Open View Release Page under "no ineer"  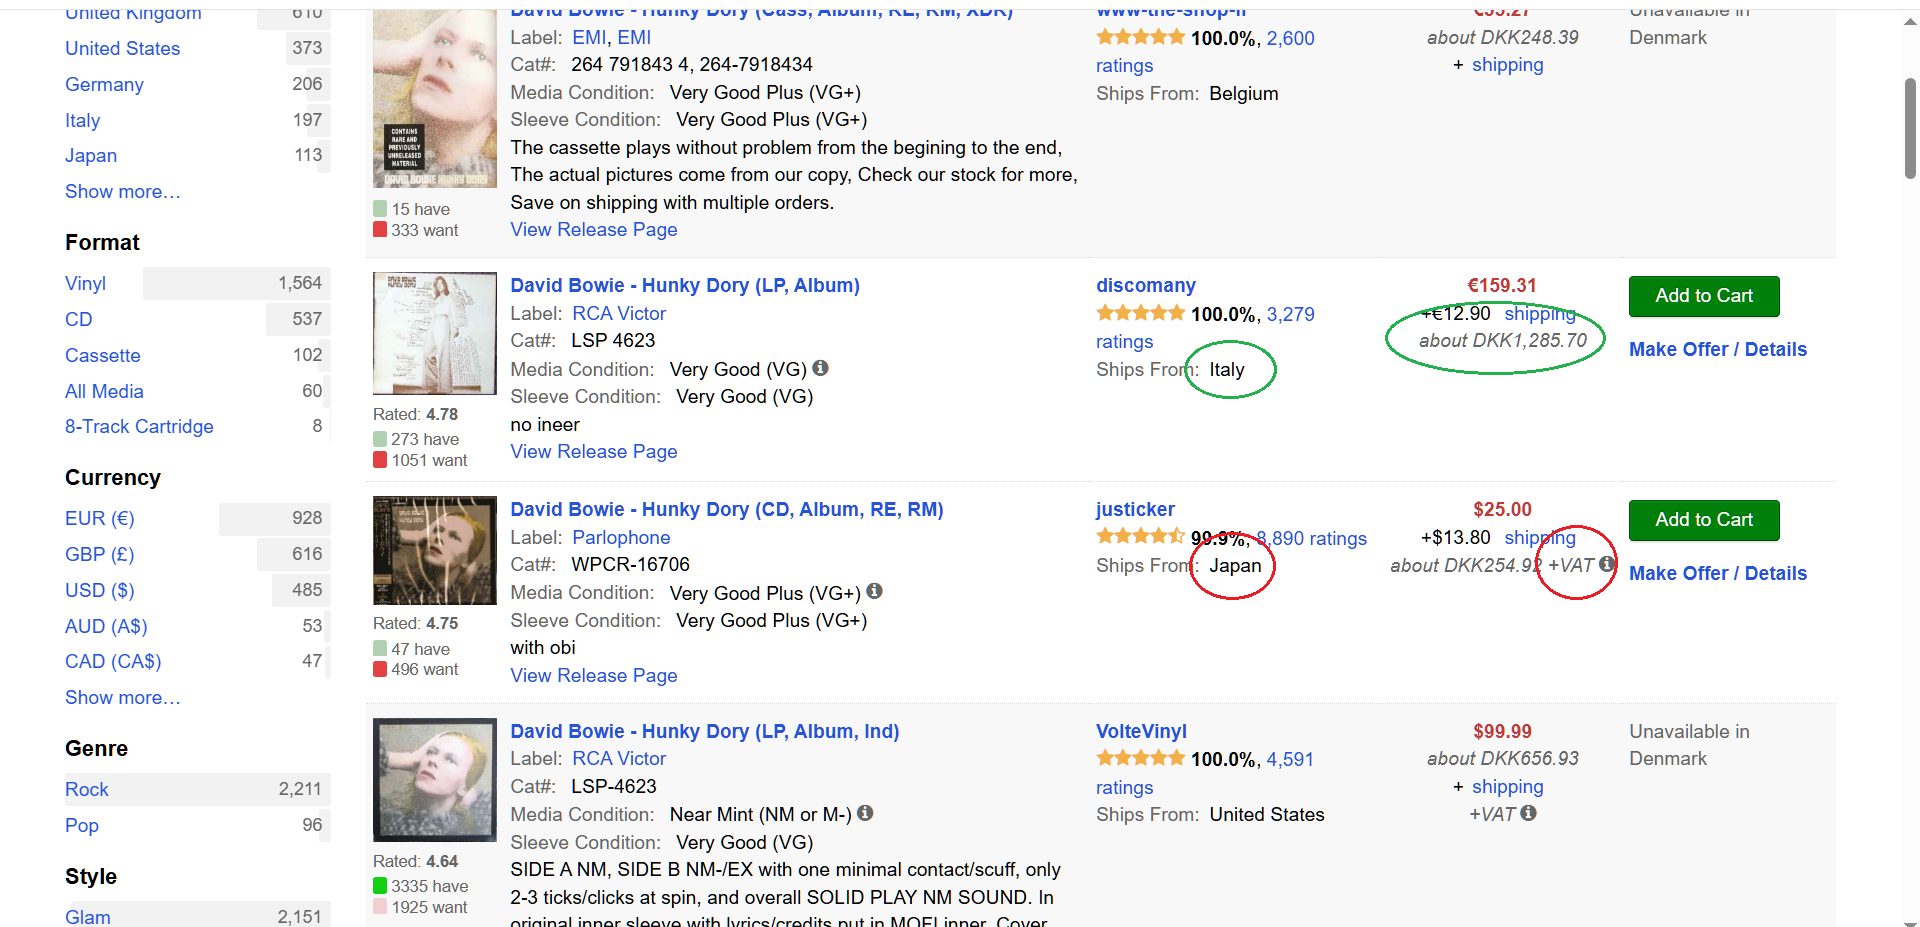pos(594,451)
